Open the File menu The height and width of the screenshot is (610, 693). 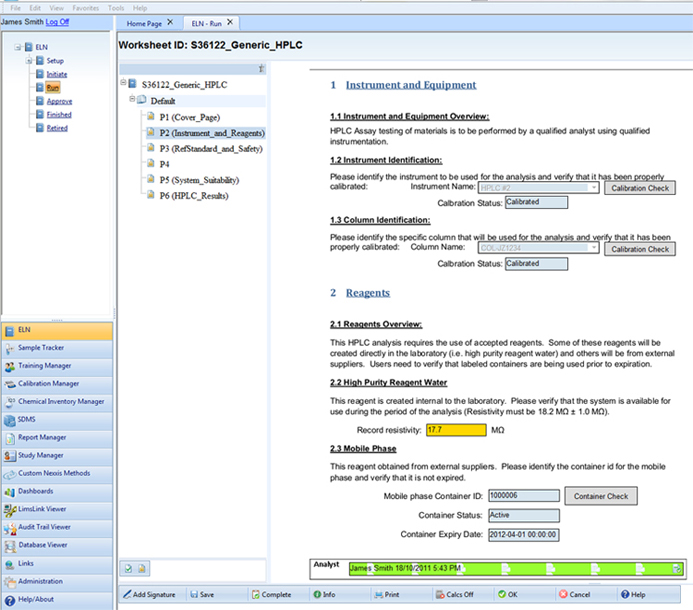(x=15, y=8)
